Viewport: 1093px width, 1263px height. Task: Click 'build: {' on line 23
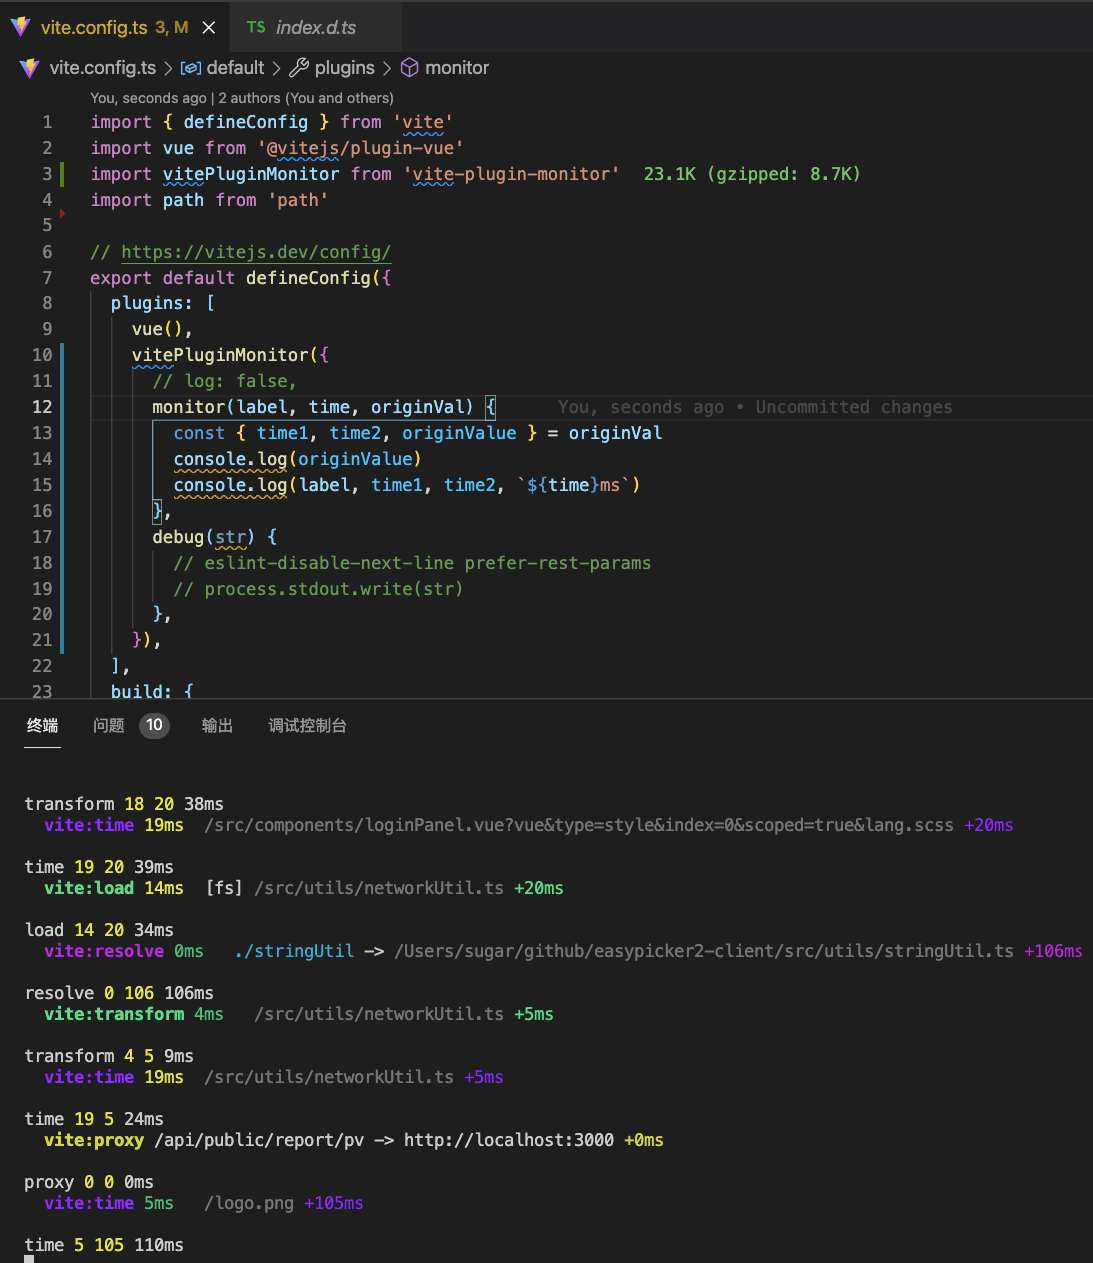(152, 690)
